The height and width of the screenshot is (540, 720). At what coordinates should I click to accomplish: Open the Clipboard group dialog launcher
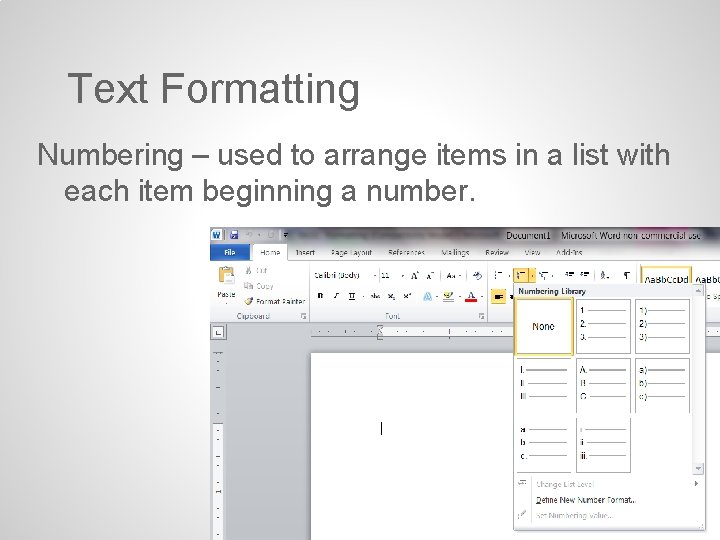click(x=303, y=316)
